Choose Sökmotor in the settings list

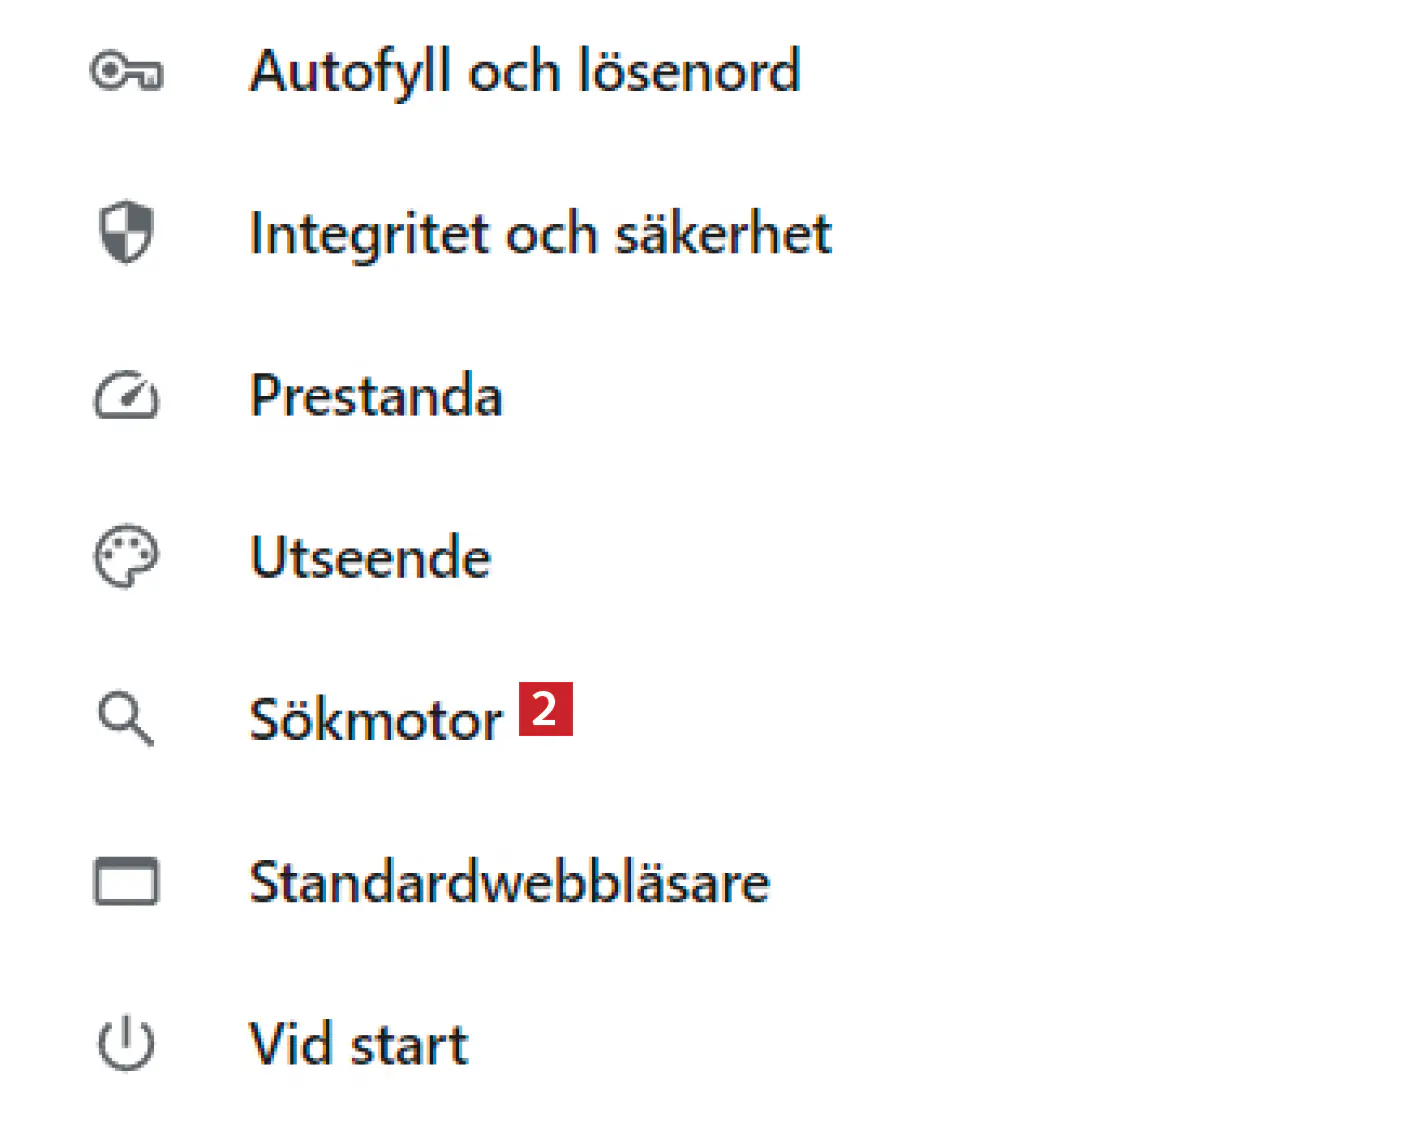376,720
